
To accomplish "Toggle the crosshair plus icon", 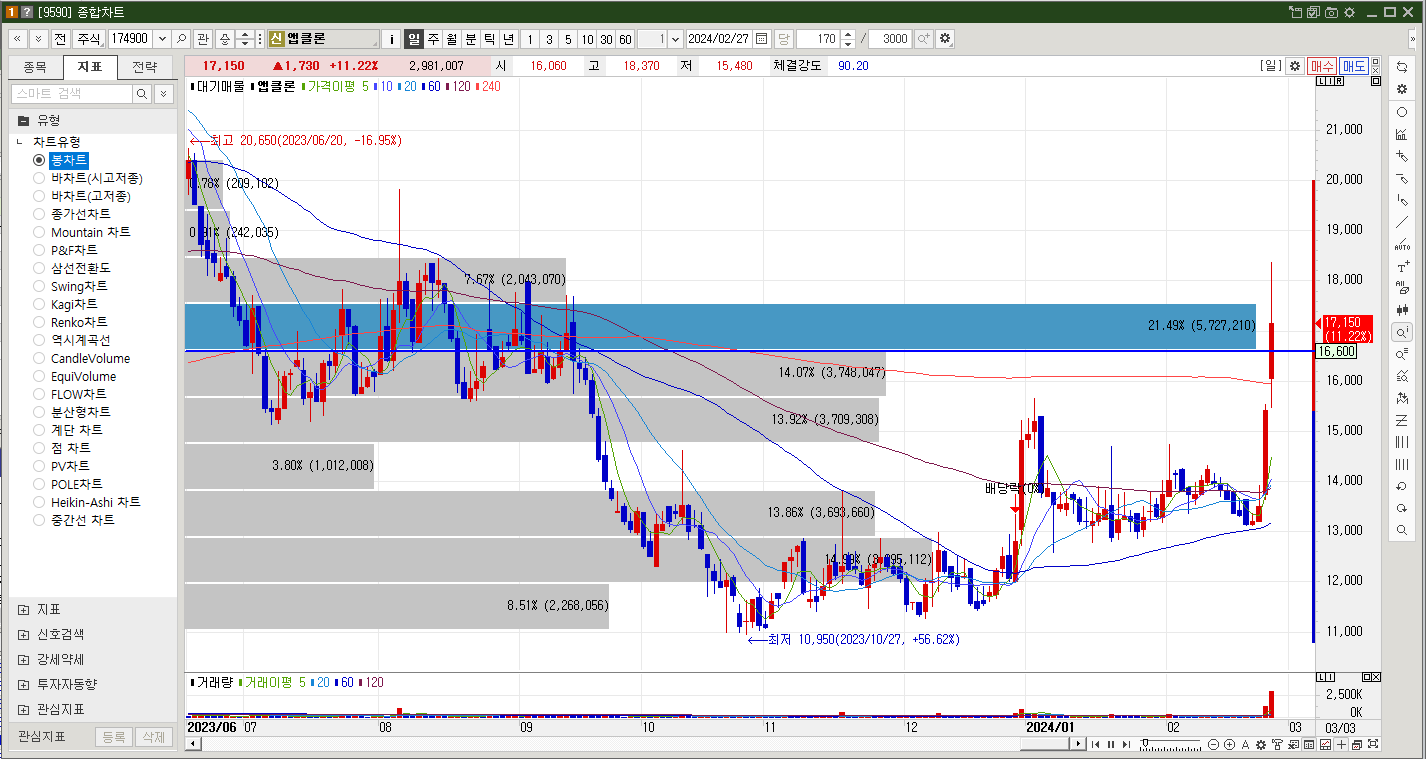I will click(1341, 744).
